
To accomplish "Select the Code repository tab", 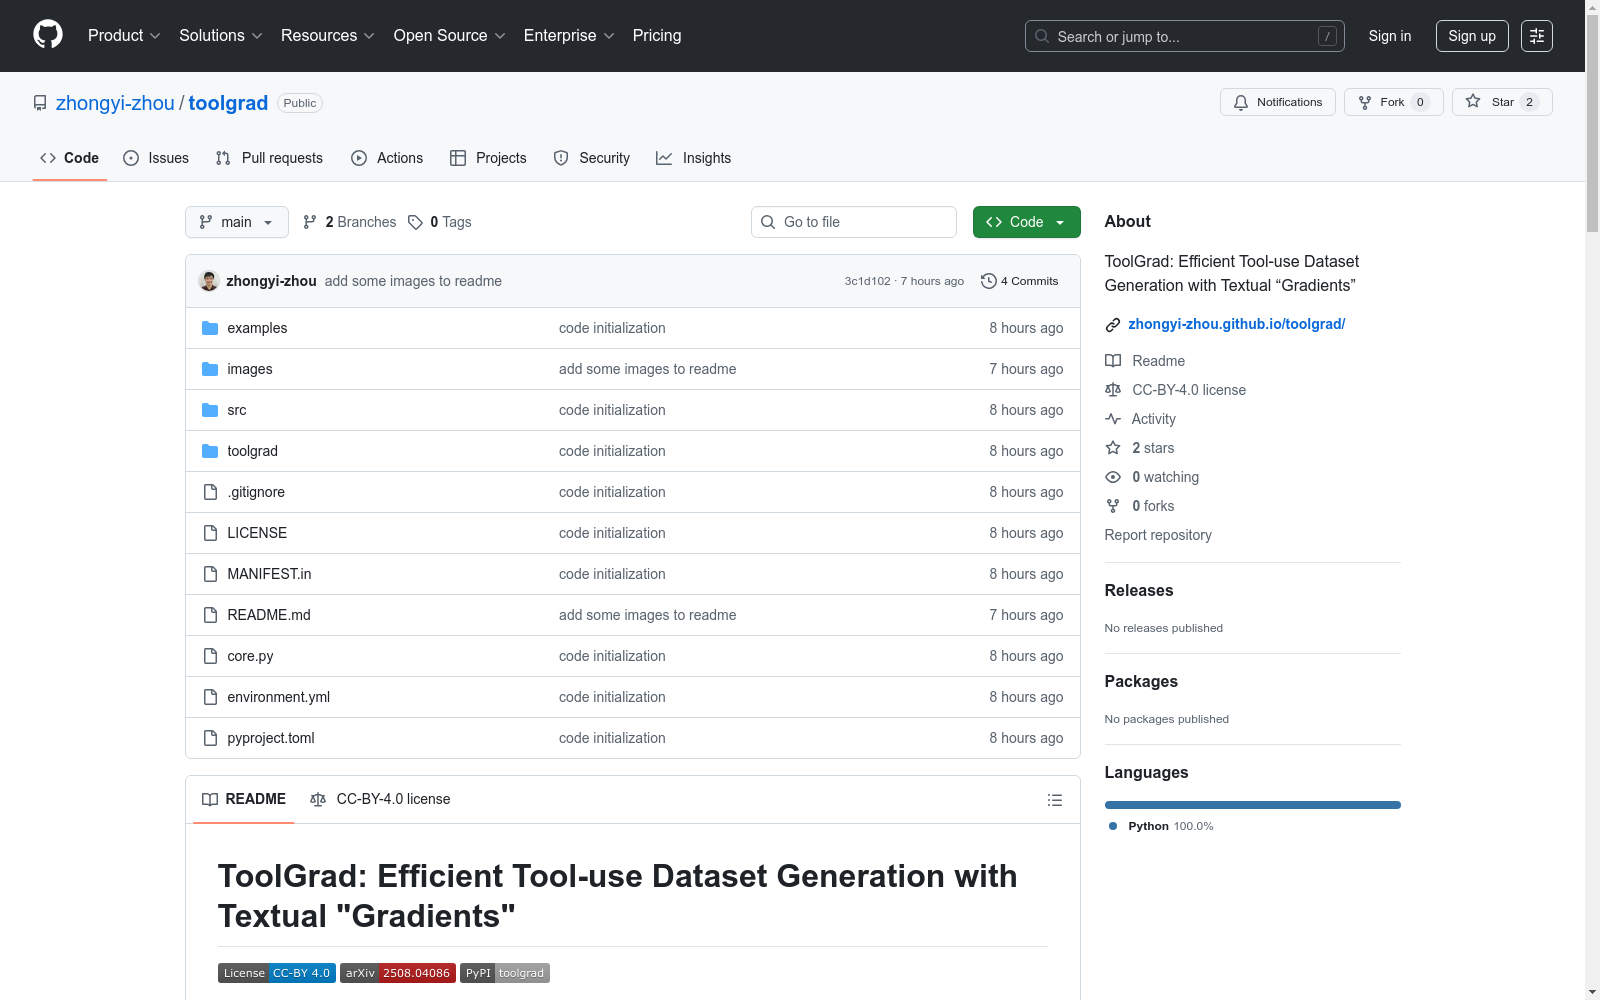I will (x=69, y=158).
